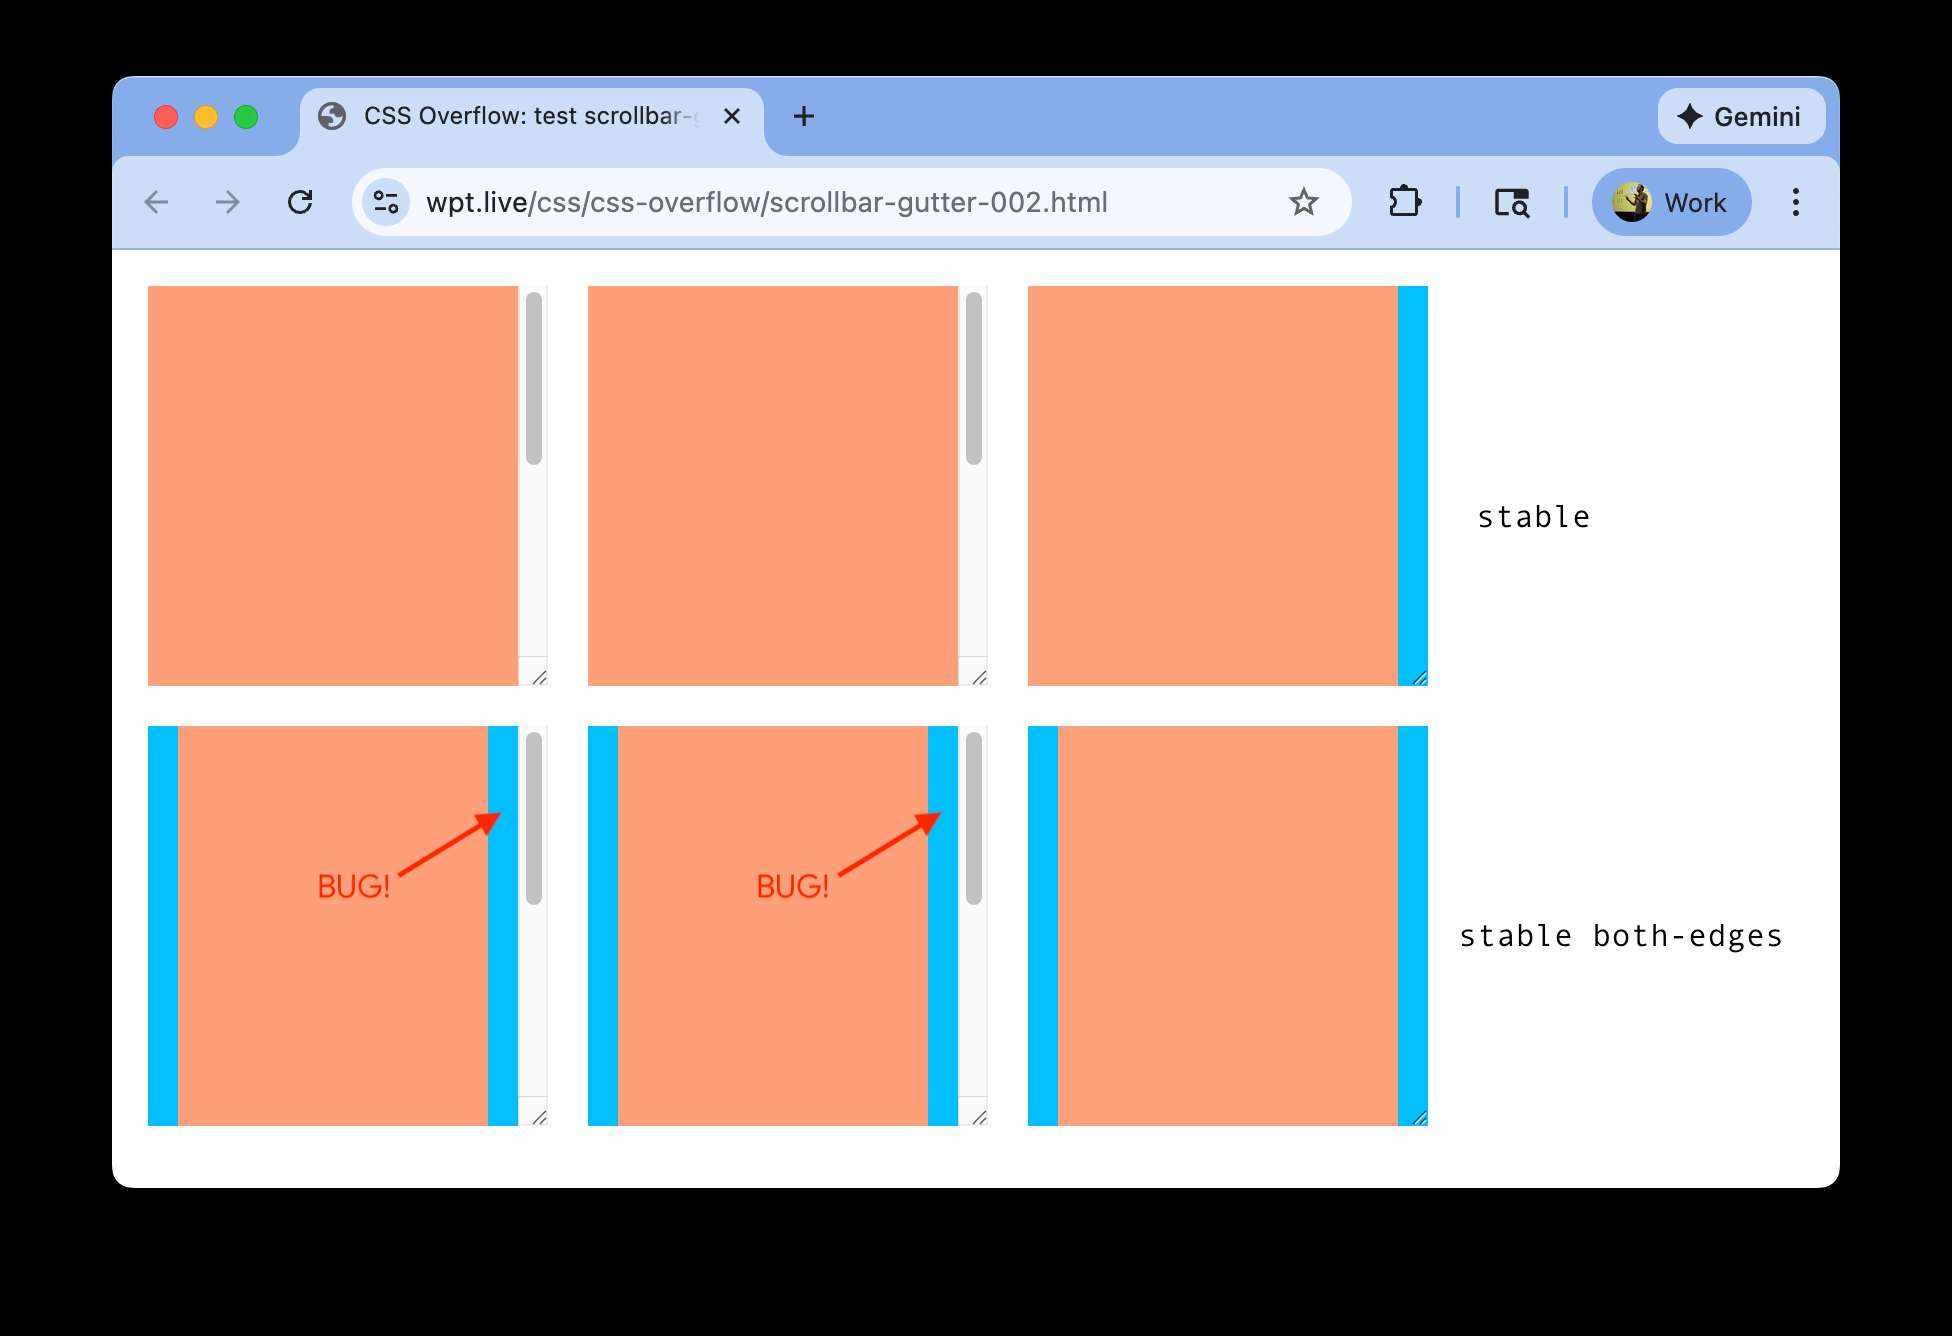Open the Gemini button
Image resolution: width=1952 pixels, height=1336 pixels.
point(1740,117)
